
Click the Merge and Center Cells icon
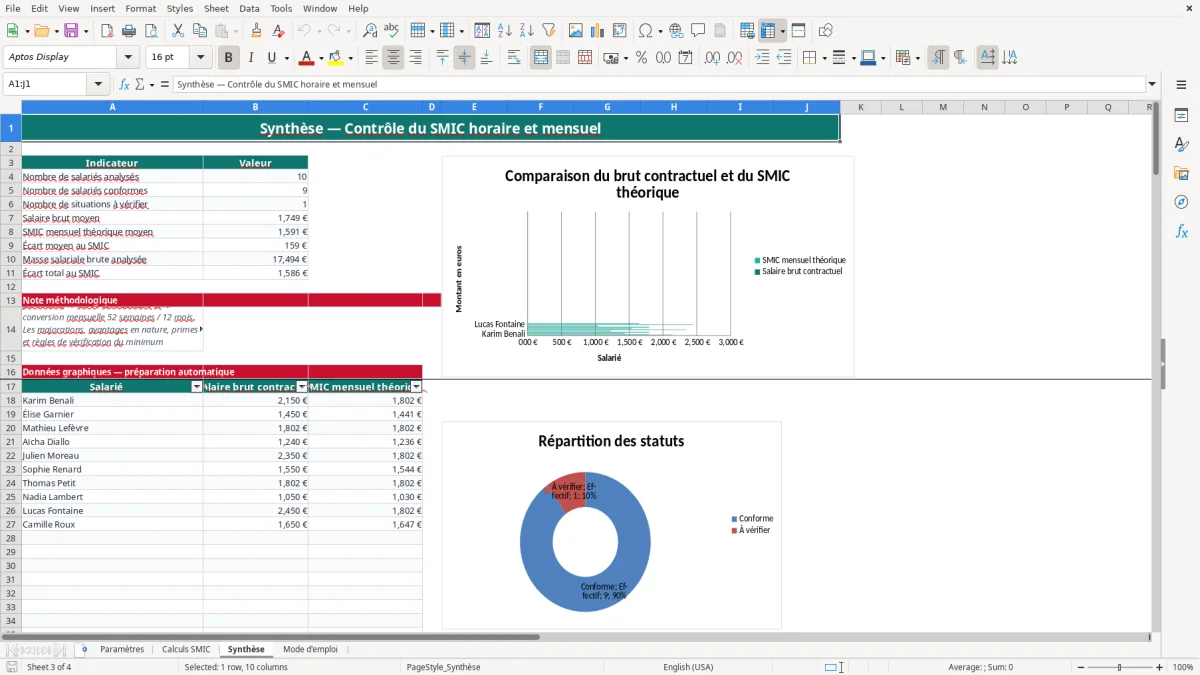541,58
